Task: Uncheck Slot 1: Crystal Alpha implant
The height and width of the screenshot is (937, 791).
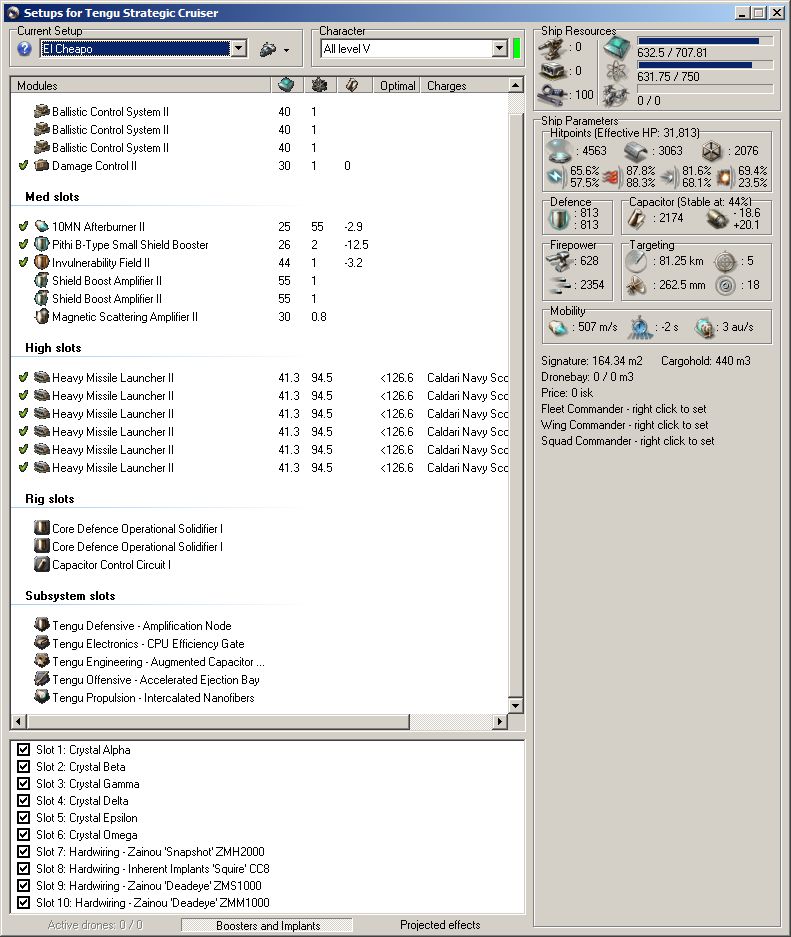Action: pyautogui.click(x=23, y=749)
